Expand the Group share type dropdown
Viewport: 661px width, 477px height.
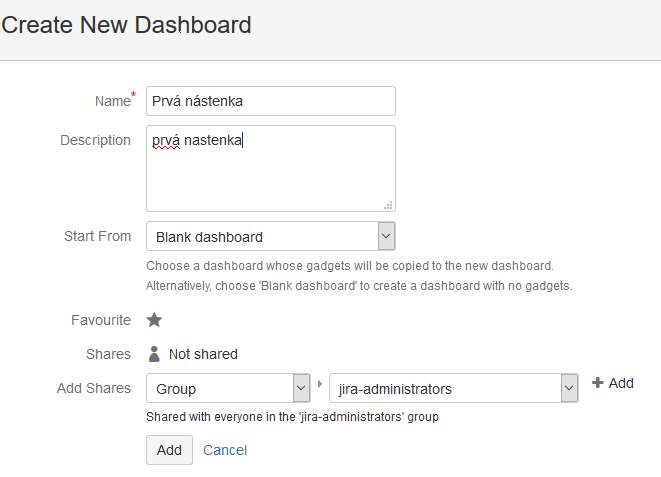click(301, 388)
